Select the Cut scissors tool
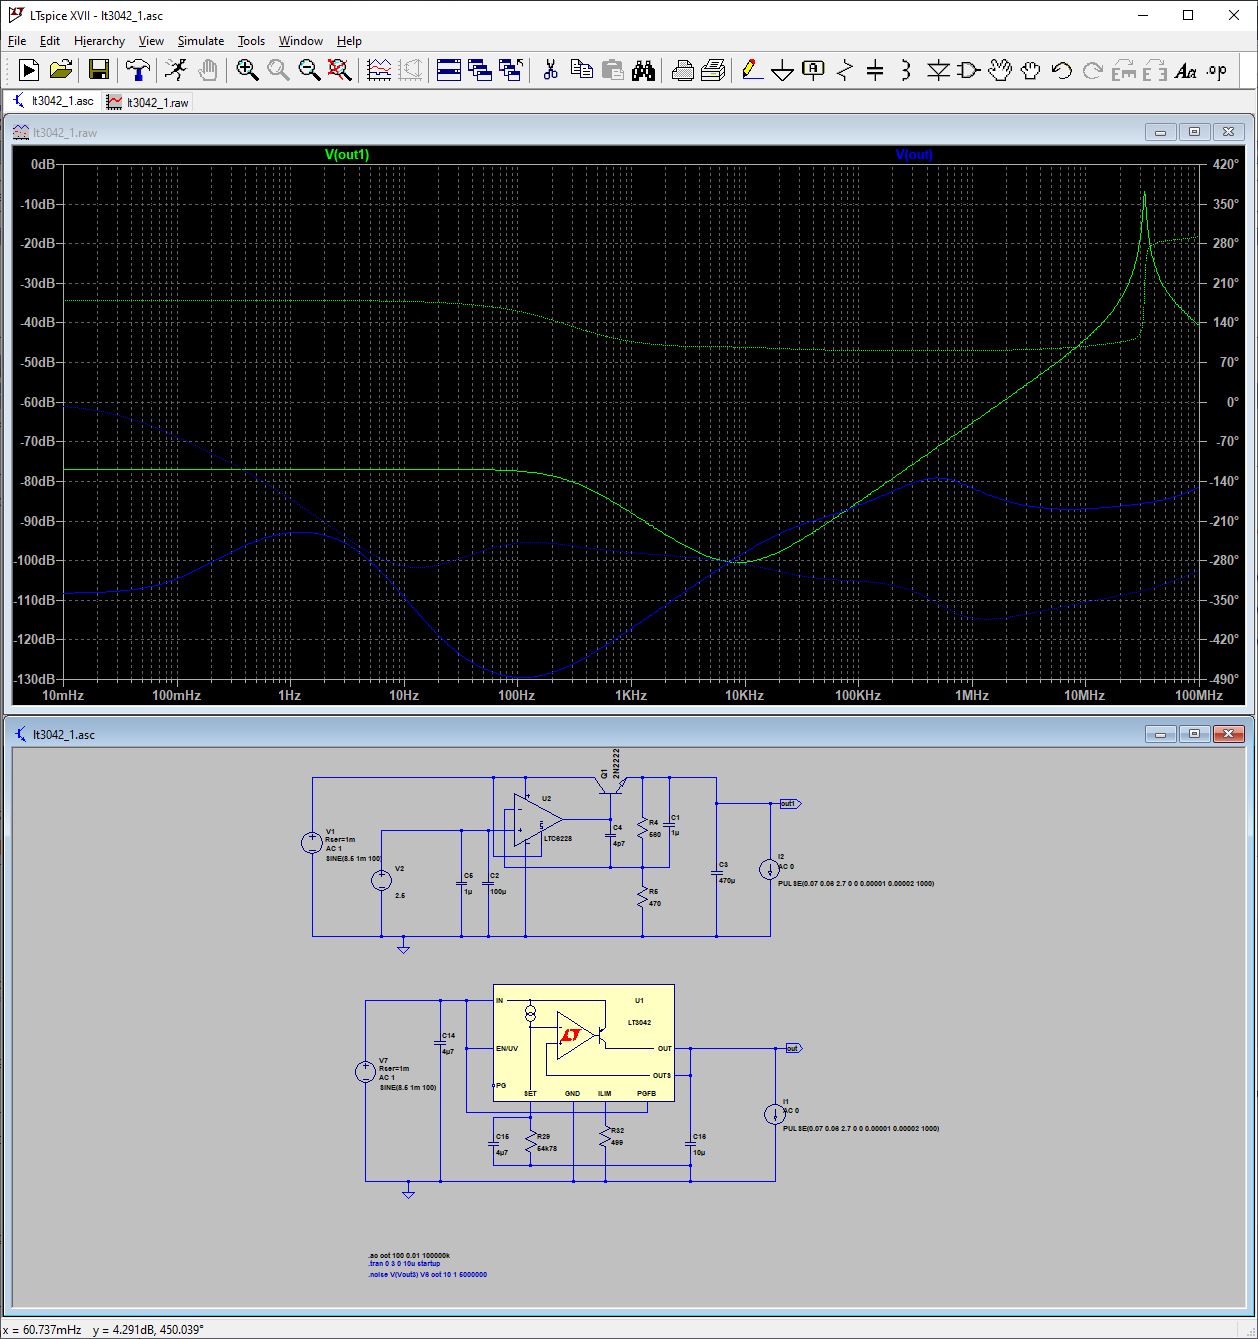This screenshot has width=1258, height=1339. 550,70
